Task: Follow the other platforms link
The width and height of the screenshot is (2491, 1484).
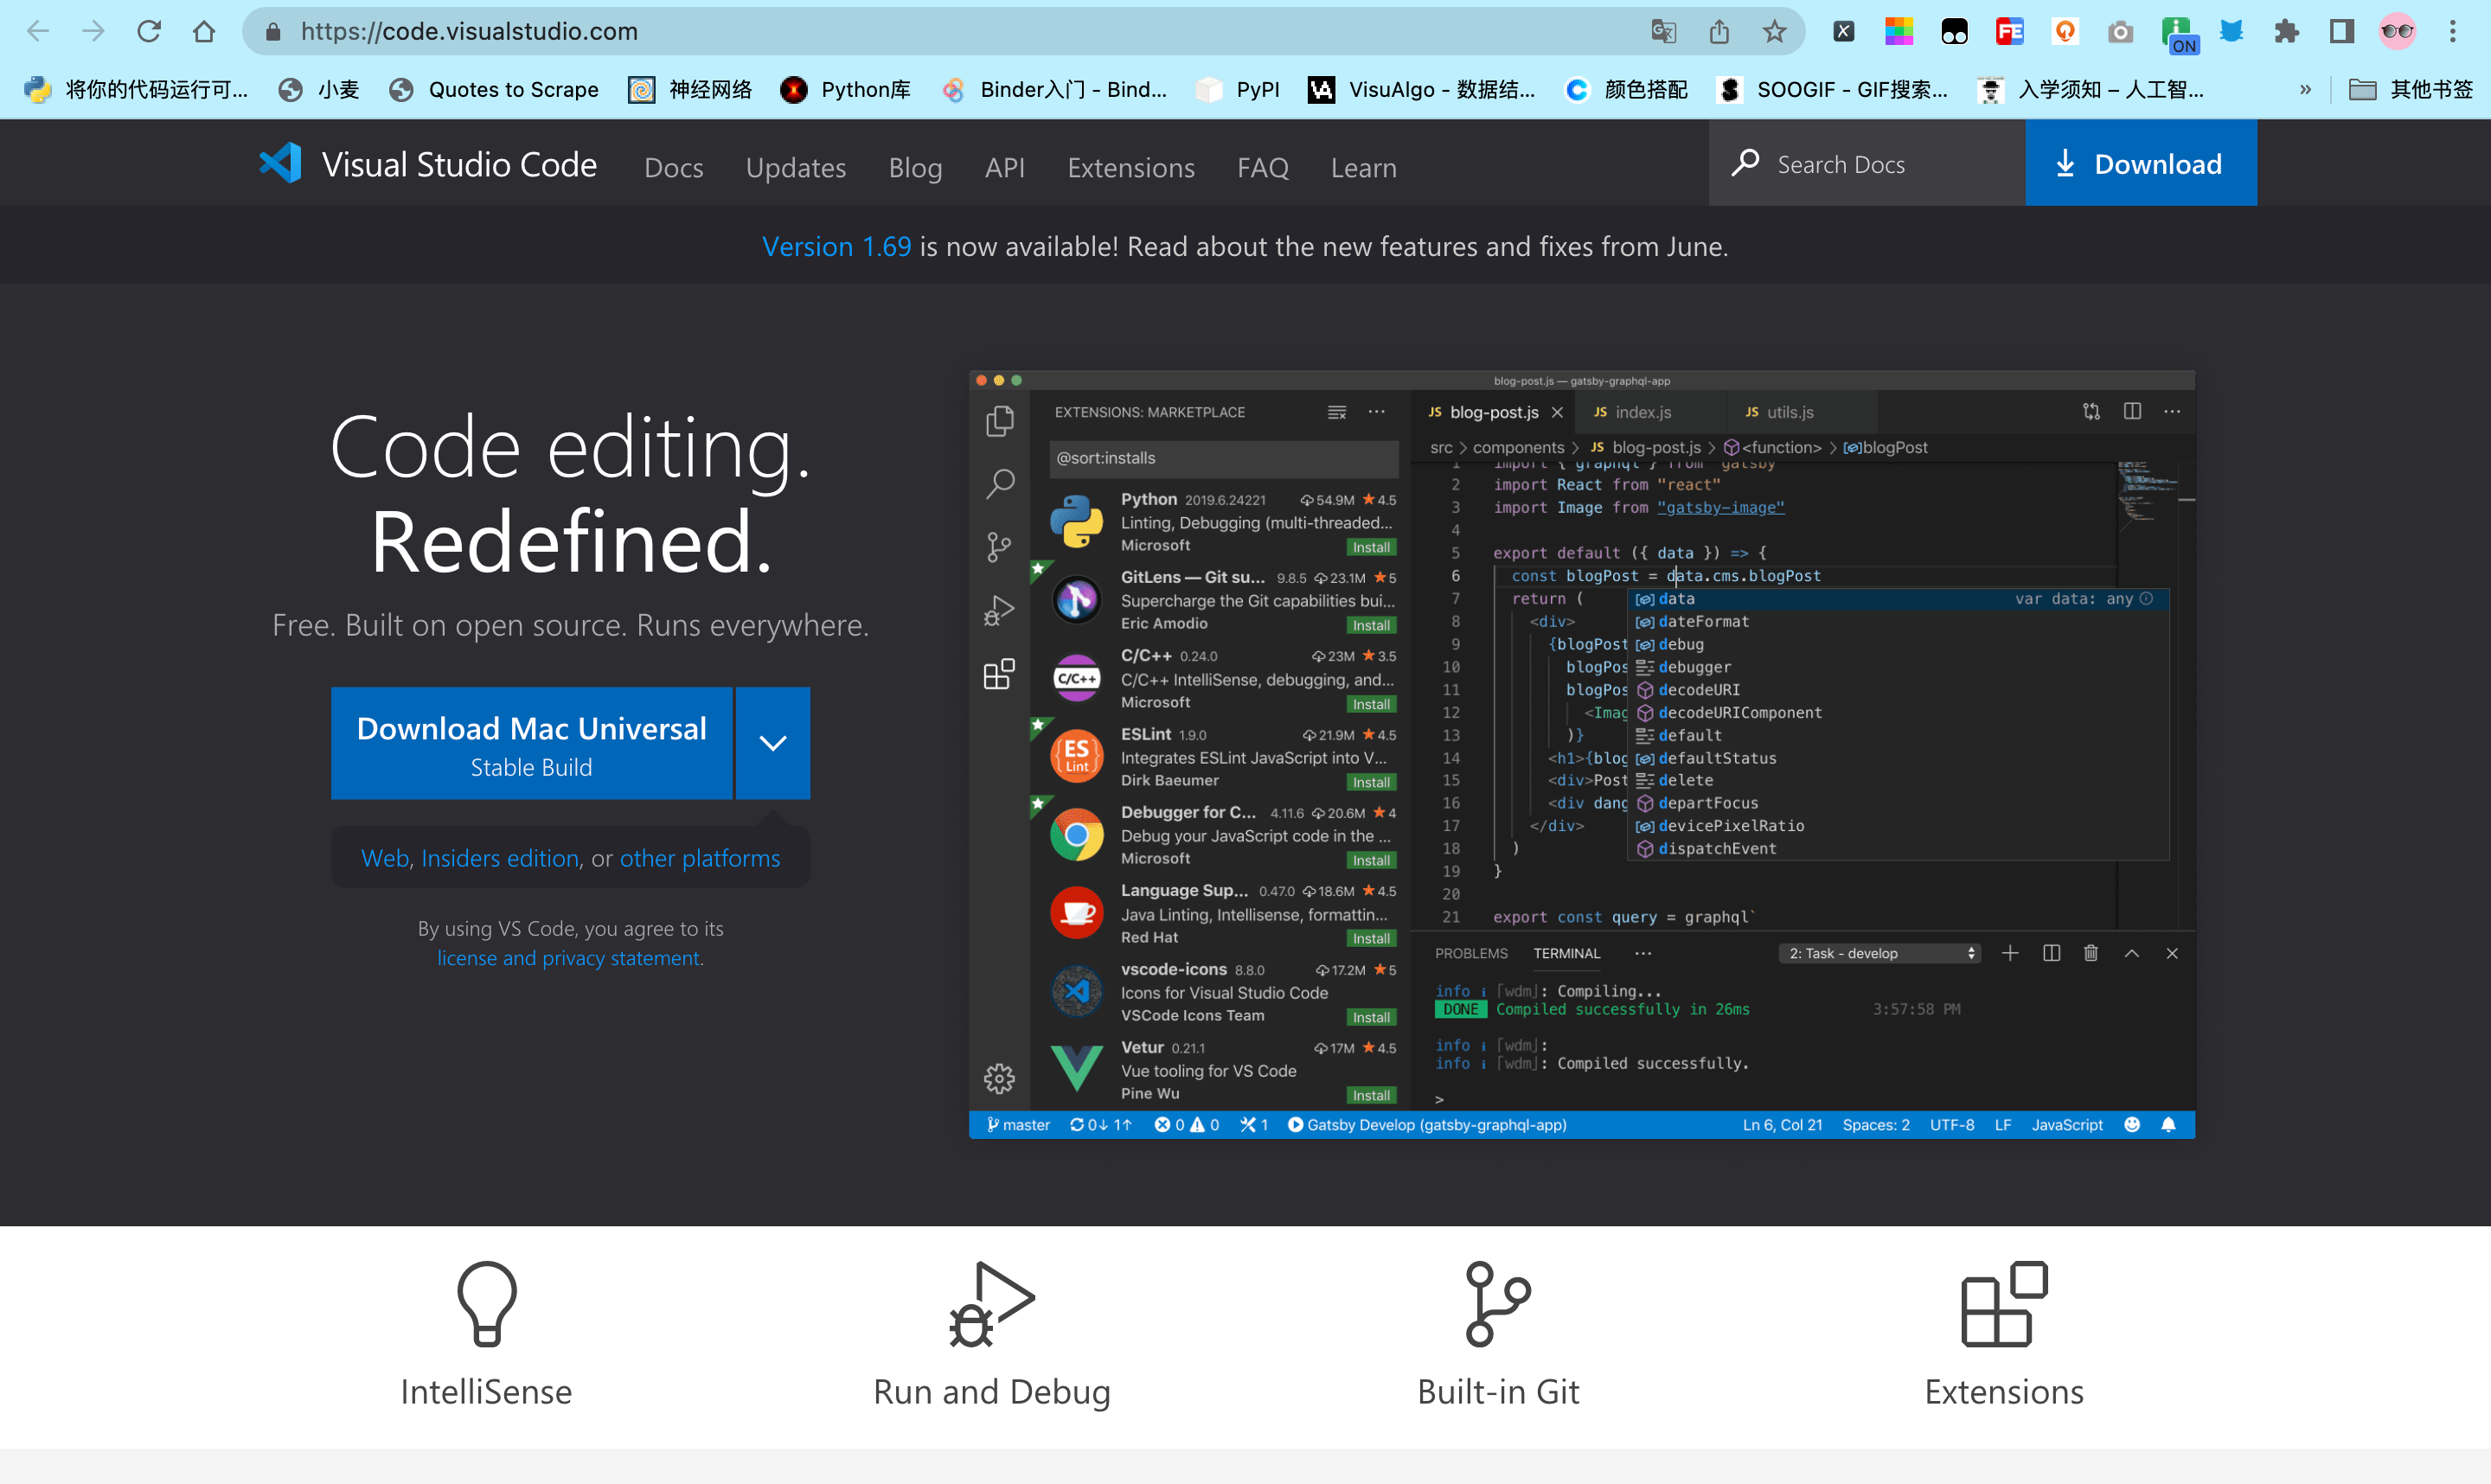Action: coord(700,858)
